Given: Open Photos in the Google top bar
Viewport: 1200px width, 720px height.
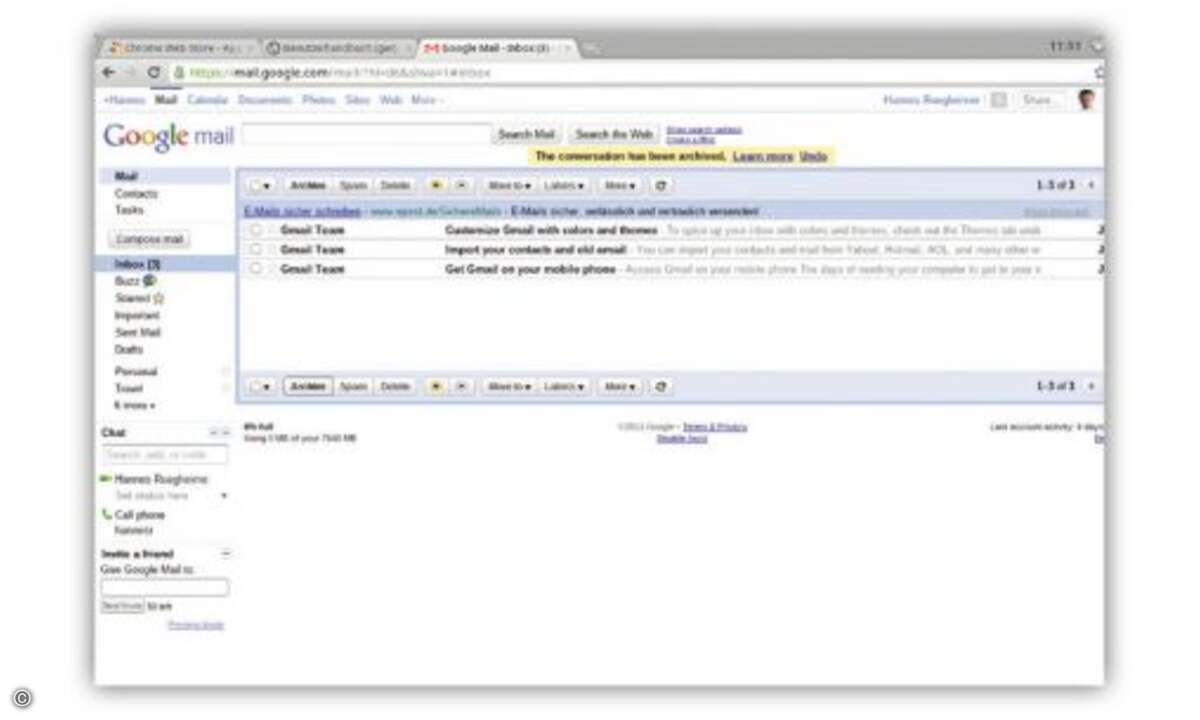Looking at the screenshot, I should (319, 100).
